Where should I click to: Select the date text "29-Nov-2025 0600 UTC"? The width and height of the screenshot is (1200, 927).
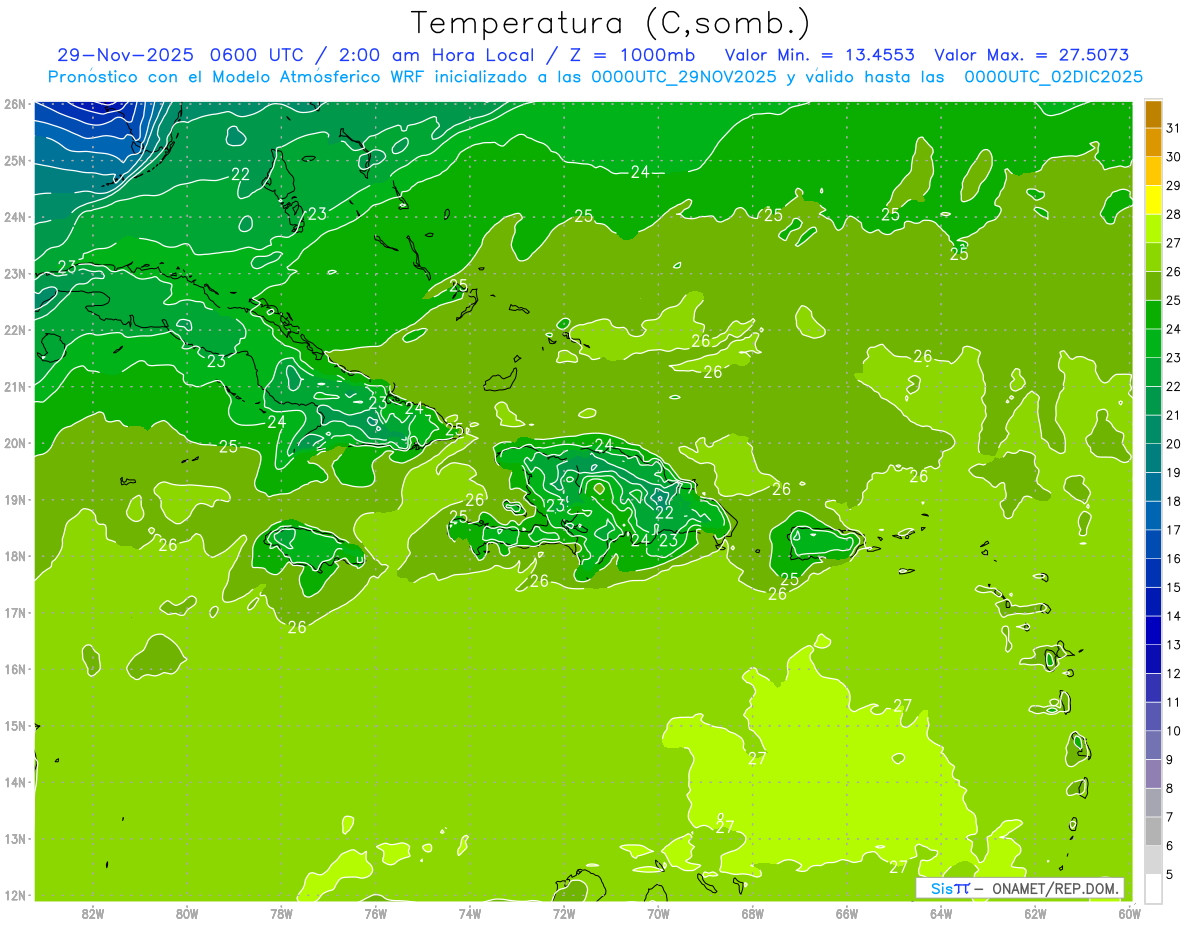(x=183, y=55)
